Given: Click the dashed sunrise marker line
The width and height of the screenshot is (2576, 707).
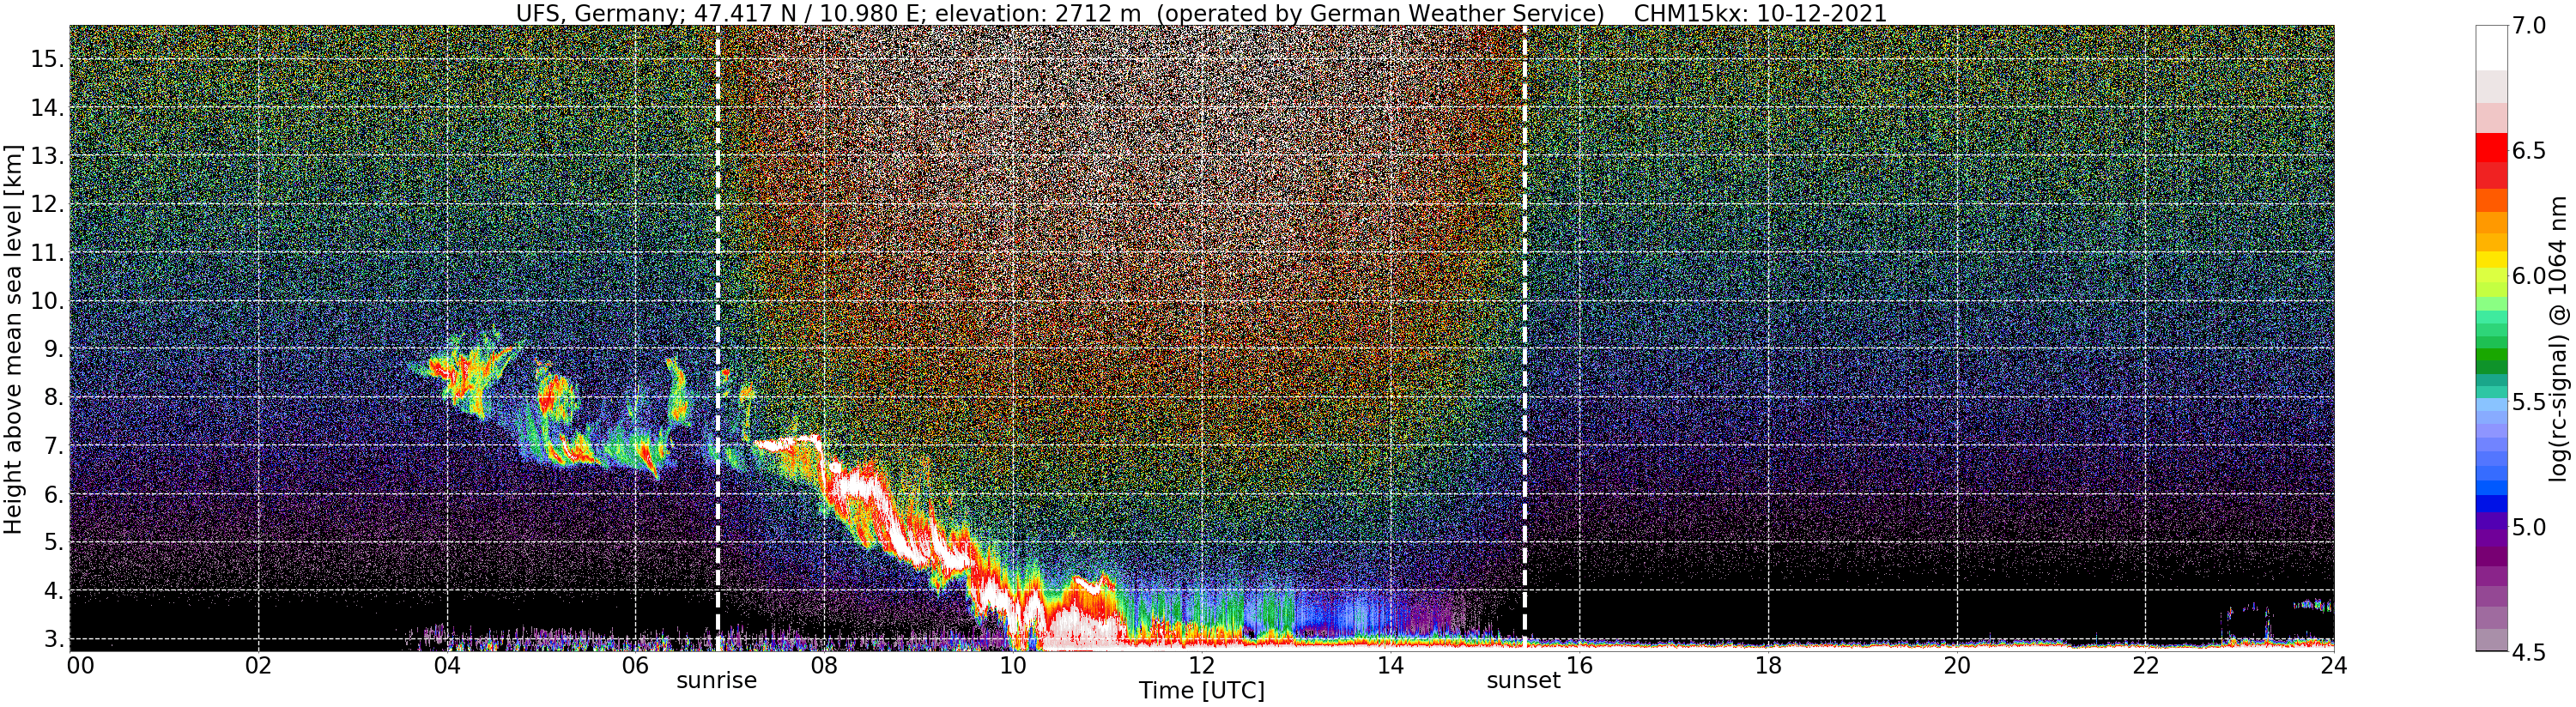Looking at the screenshot, I should (x=717, y=338).
